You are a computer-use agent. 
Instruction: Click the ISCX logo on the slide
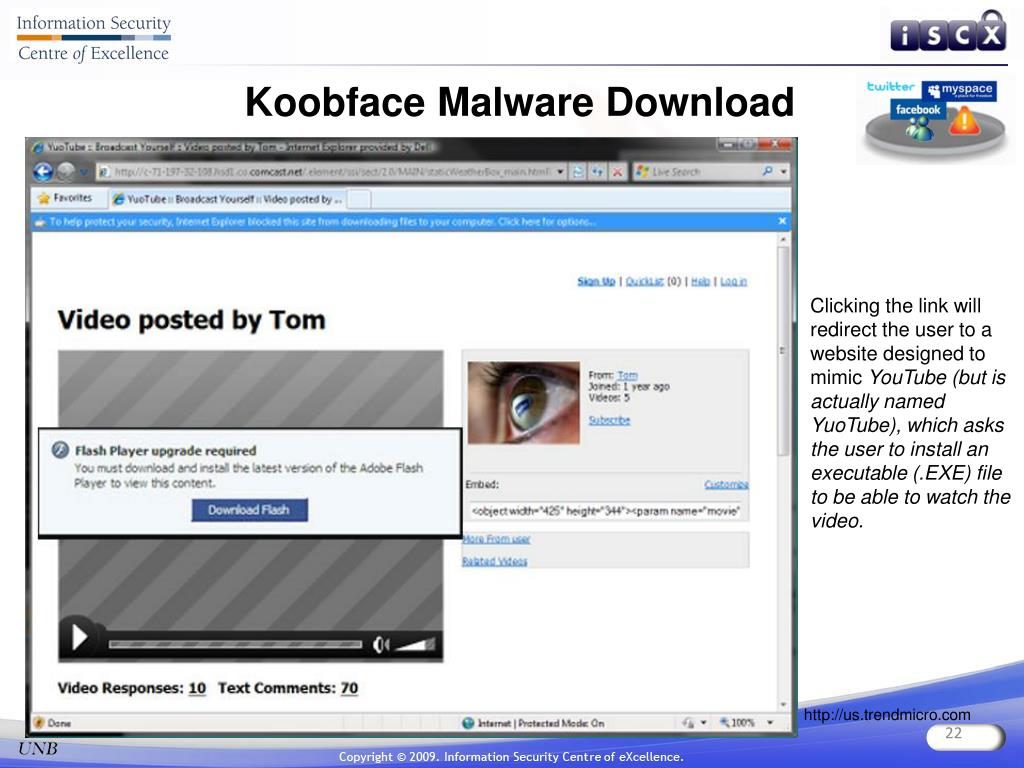pyautogui.click(x=948, y=33)
